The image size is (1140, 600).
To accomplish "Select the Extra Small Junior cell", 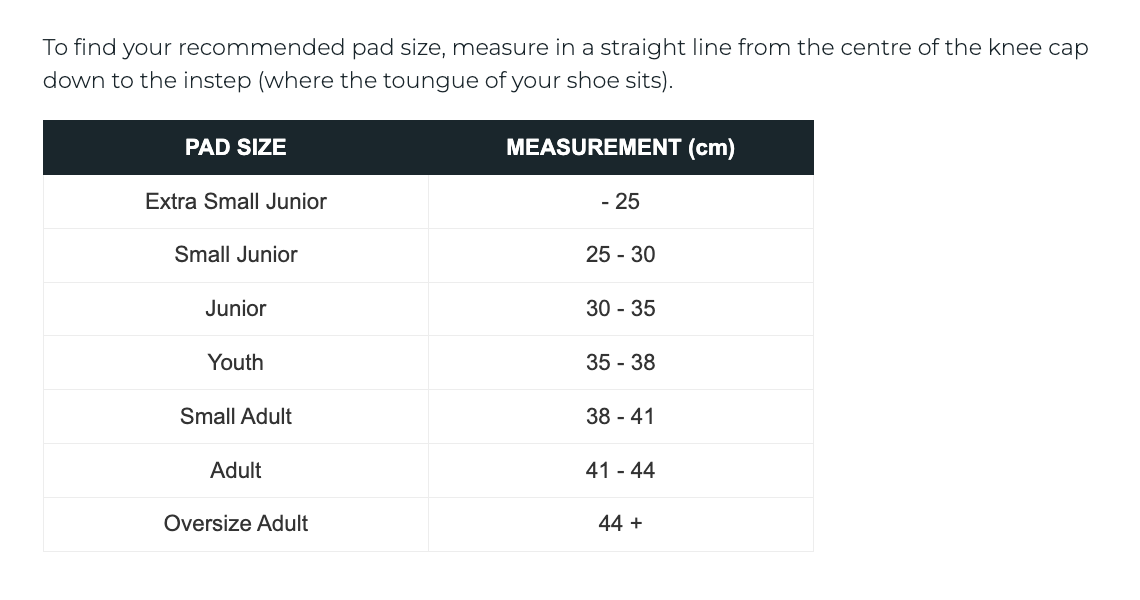I will 236,201.
